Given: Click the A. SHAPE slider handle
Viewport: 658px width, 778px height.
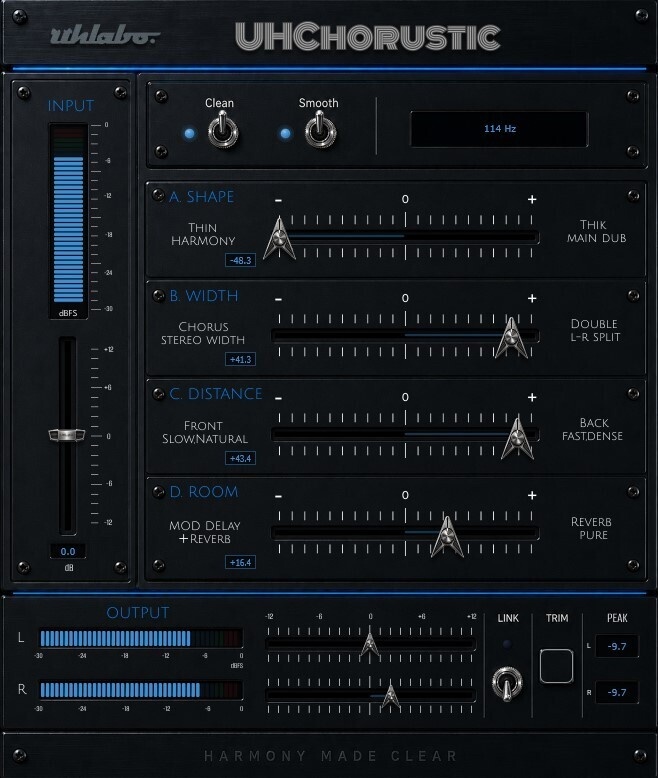Looking at the screenshot, I should coord(279,238).
